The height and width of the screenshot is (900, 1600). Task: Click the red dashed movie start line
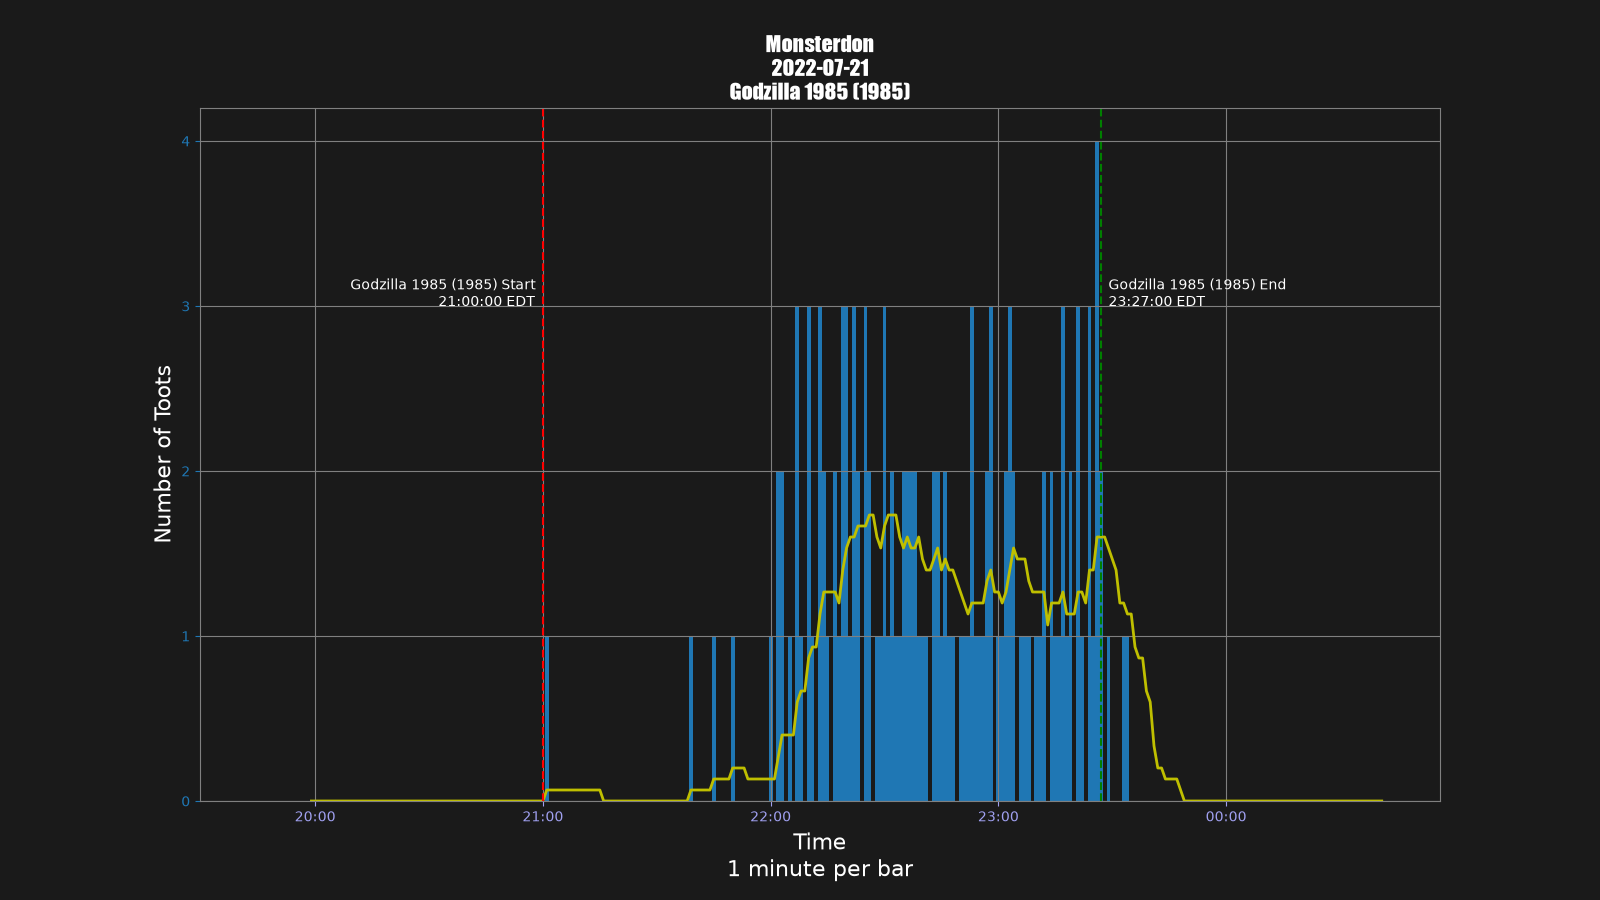(543, 455)
